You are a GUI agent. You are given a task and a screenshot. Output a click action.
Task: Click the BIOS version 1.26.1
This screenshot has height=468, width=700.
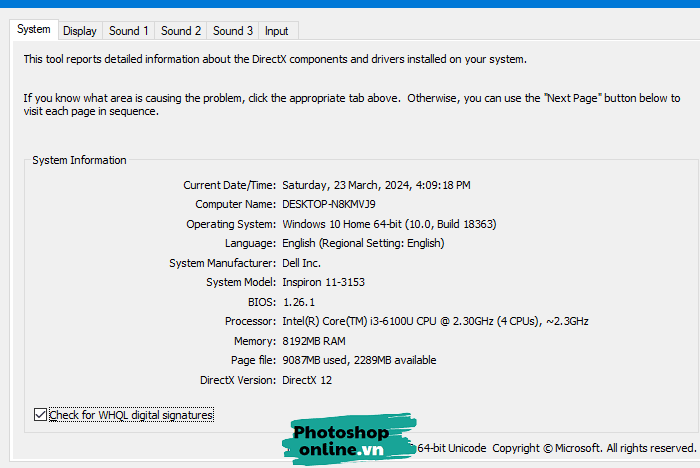tap(299, 302)
